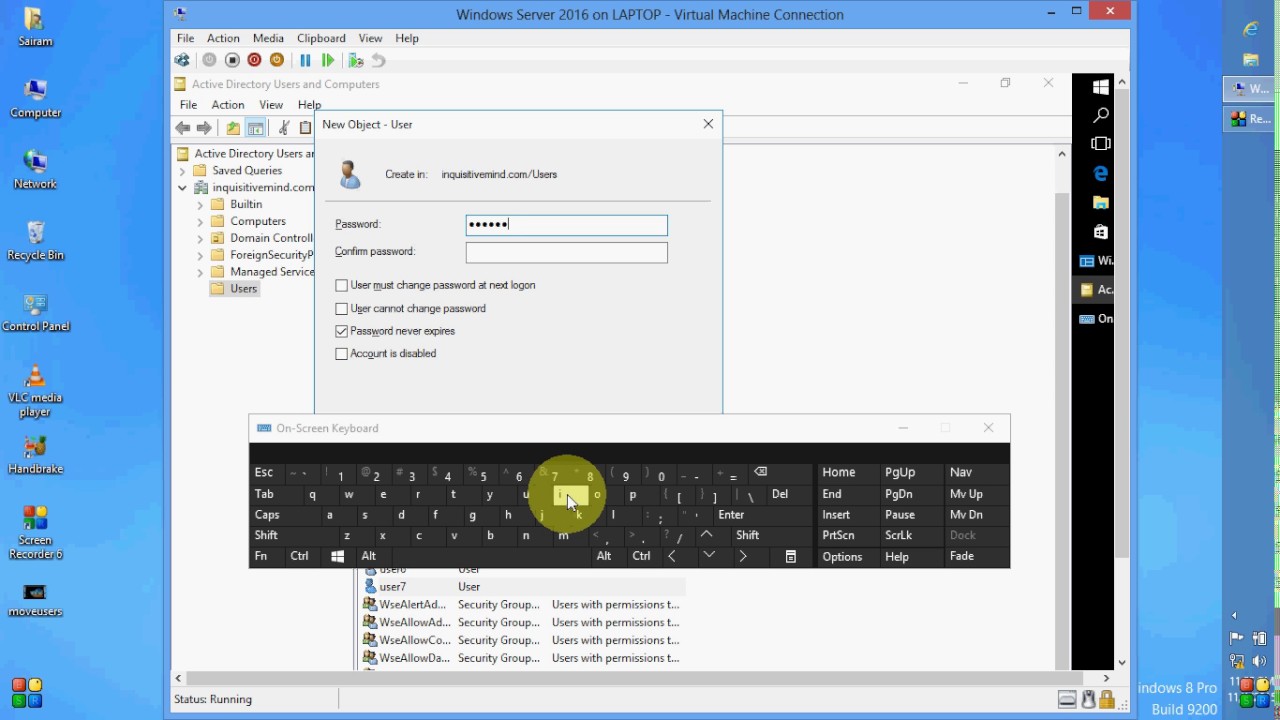Toggle the Fn key on On-Screen Keyboard

(261, 556)
